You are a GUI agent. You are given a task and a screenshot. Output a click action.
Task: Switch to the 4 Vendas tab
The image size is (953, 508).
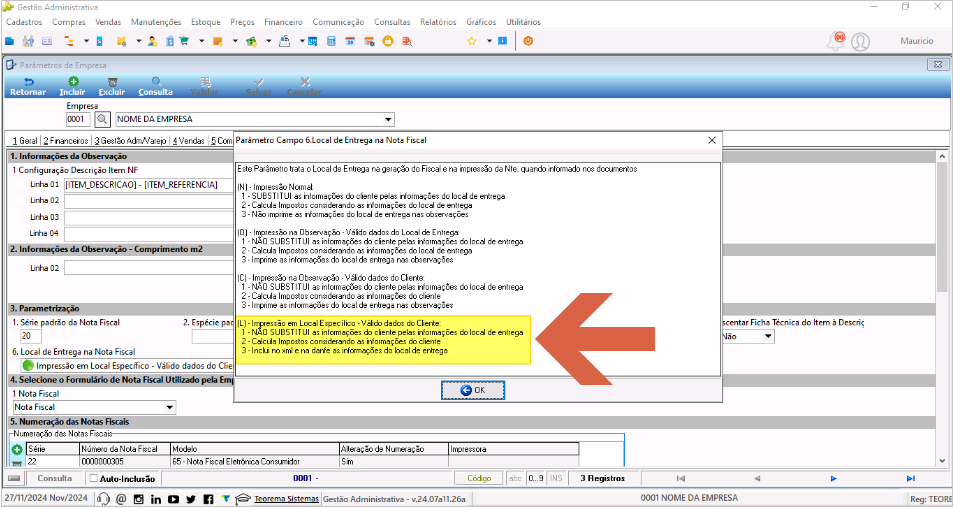[x=188, y=140]
